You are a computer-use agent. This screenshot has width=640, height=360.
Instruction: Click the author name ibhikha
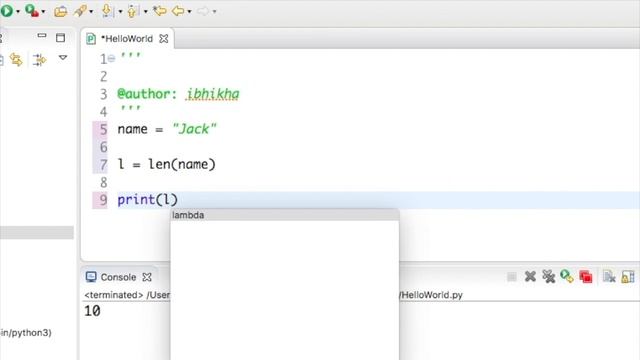coord(212,94)
